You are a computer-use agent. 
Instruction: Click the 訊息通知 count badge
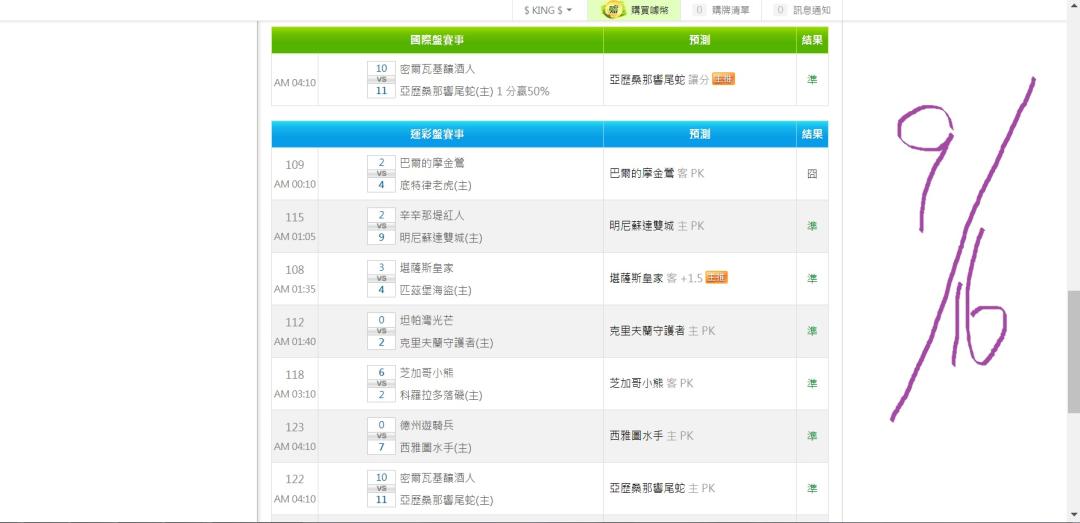coord(780,10)
